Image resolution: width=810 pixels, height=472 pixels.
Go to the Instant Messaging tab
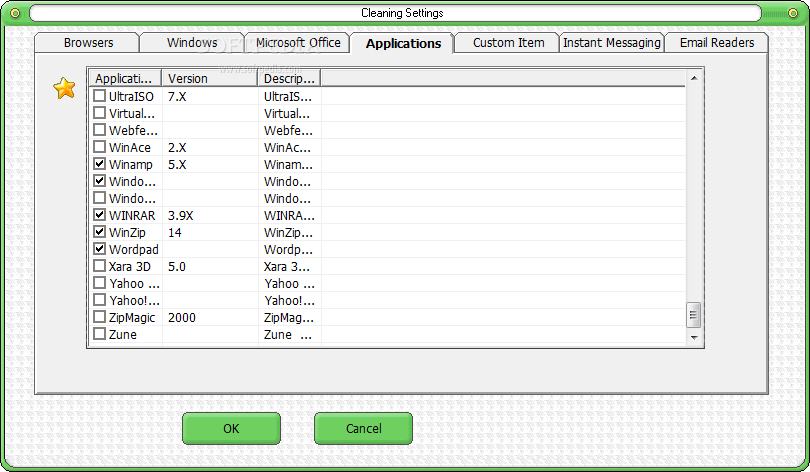(x=612, y=43)
